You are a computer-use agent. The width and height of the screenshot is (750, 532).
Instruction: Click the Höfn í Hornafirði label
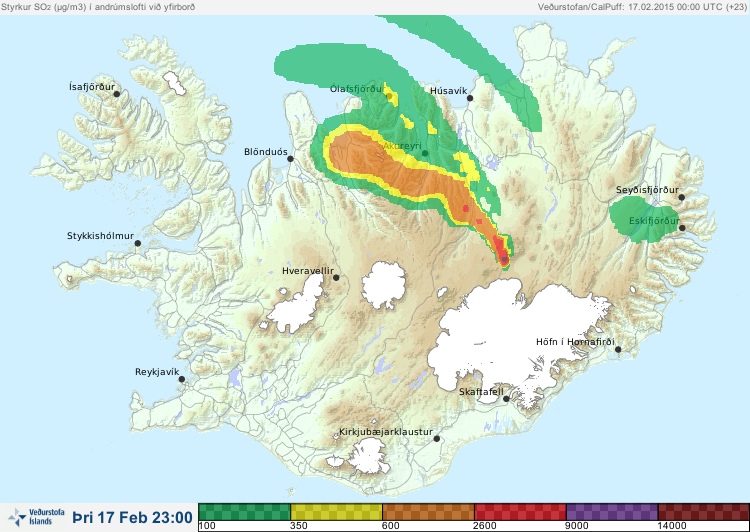click(575, 342)
